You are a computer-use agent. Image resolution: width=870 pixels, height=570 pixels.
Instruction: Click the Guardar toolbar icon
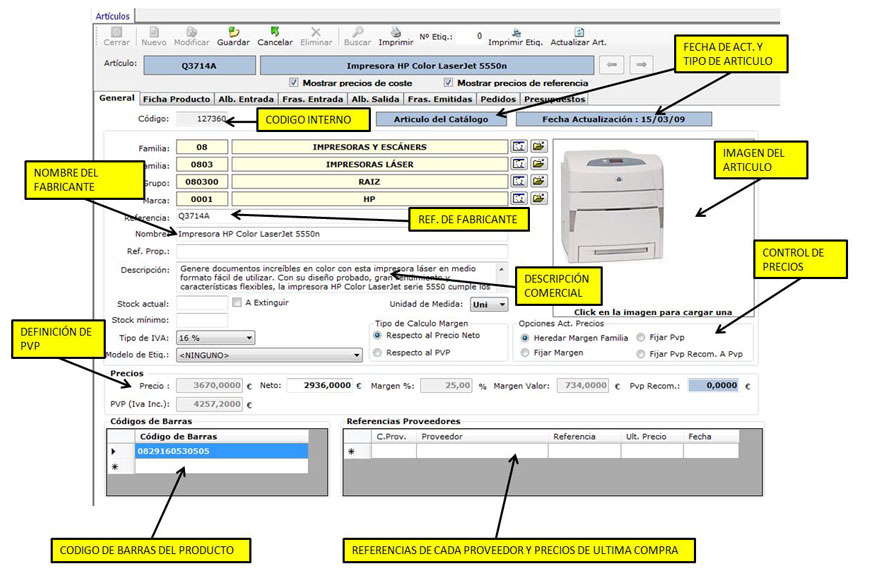pos(232,32)
